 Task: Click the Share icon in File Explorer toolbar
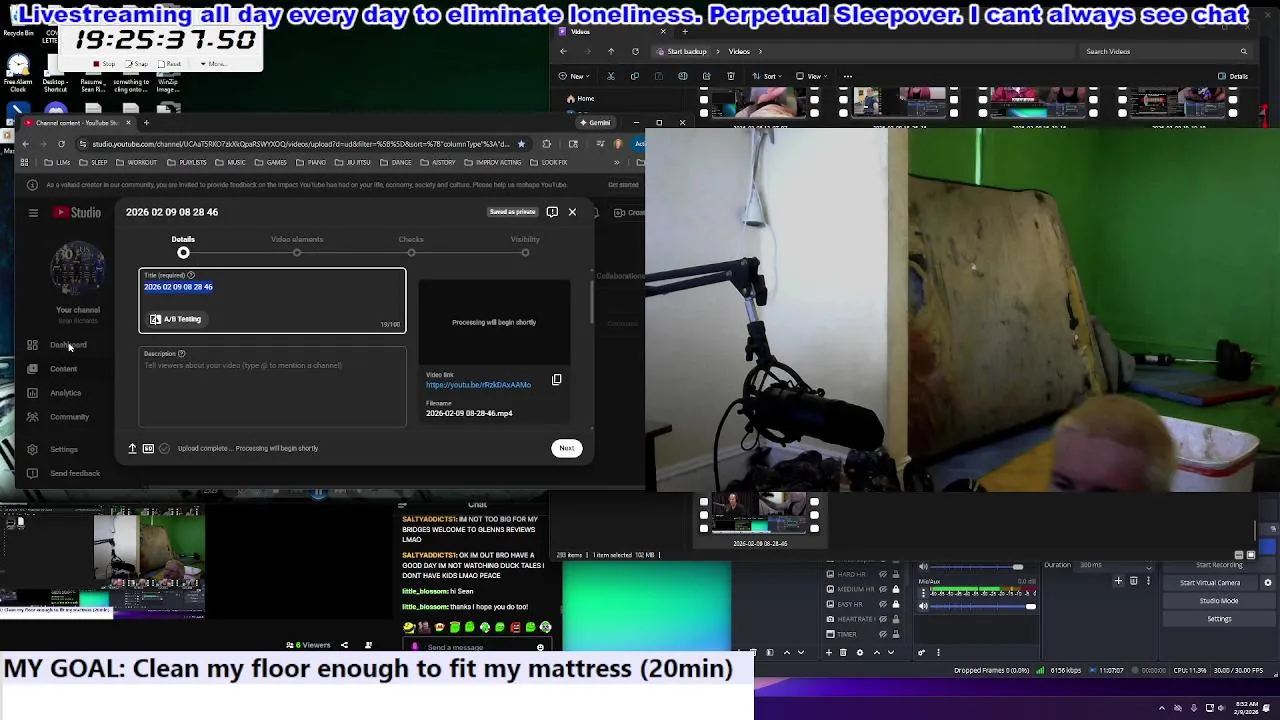707,76
